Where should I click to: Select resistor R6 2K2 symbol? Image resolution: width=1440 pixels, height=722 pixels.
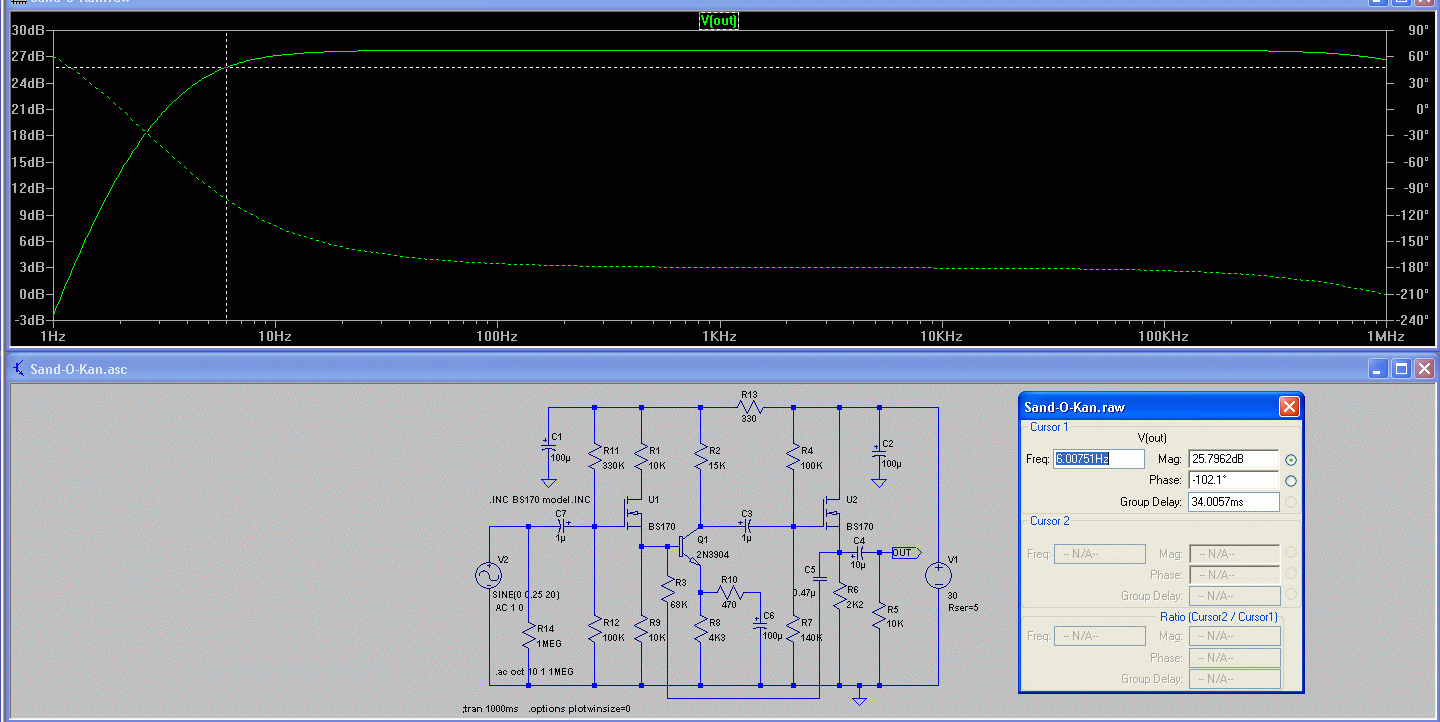839,596
